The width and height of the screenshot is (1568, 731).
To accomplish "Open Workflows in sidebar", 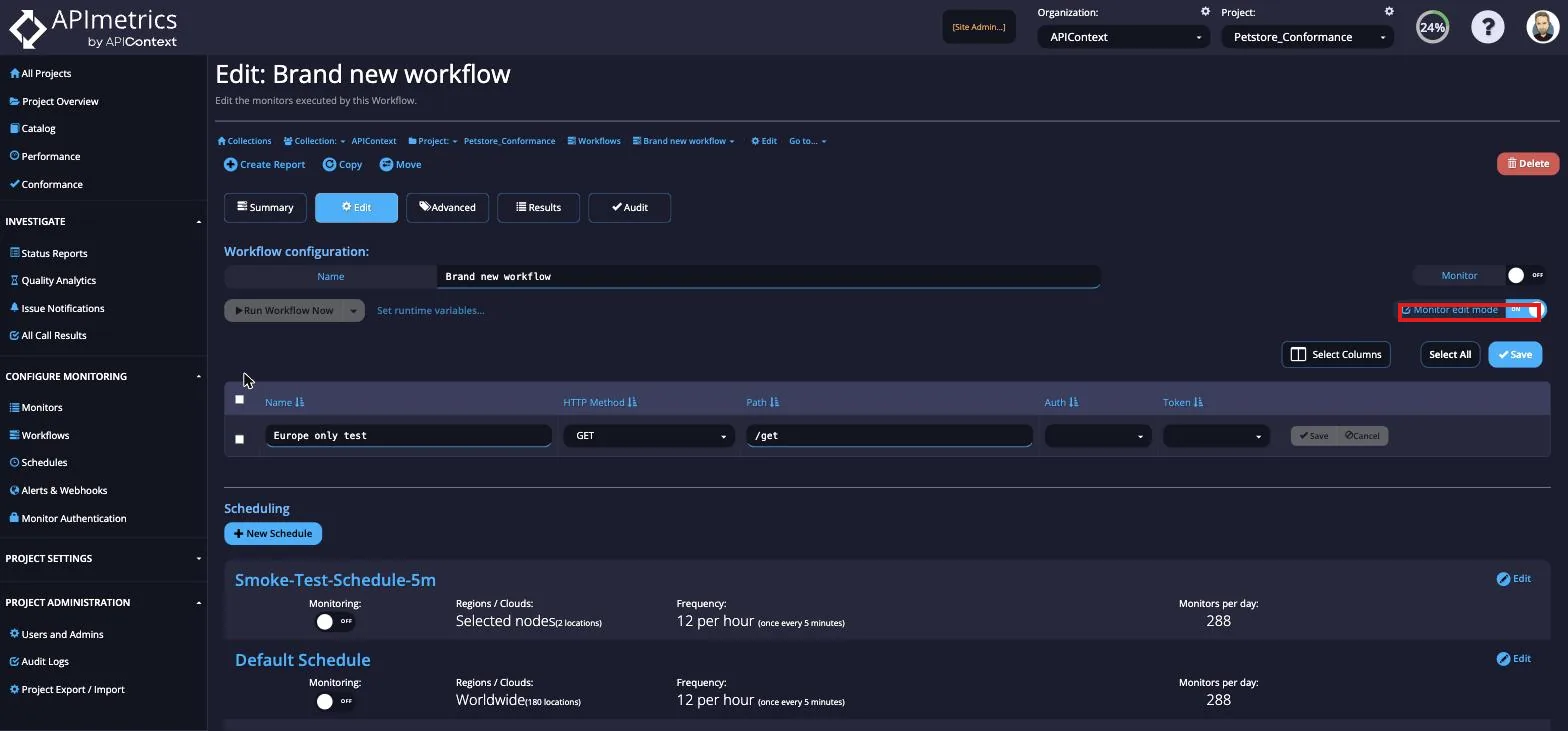I will (x=39, y=435).
